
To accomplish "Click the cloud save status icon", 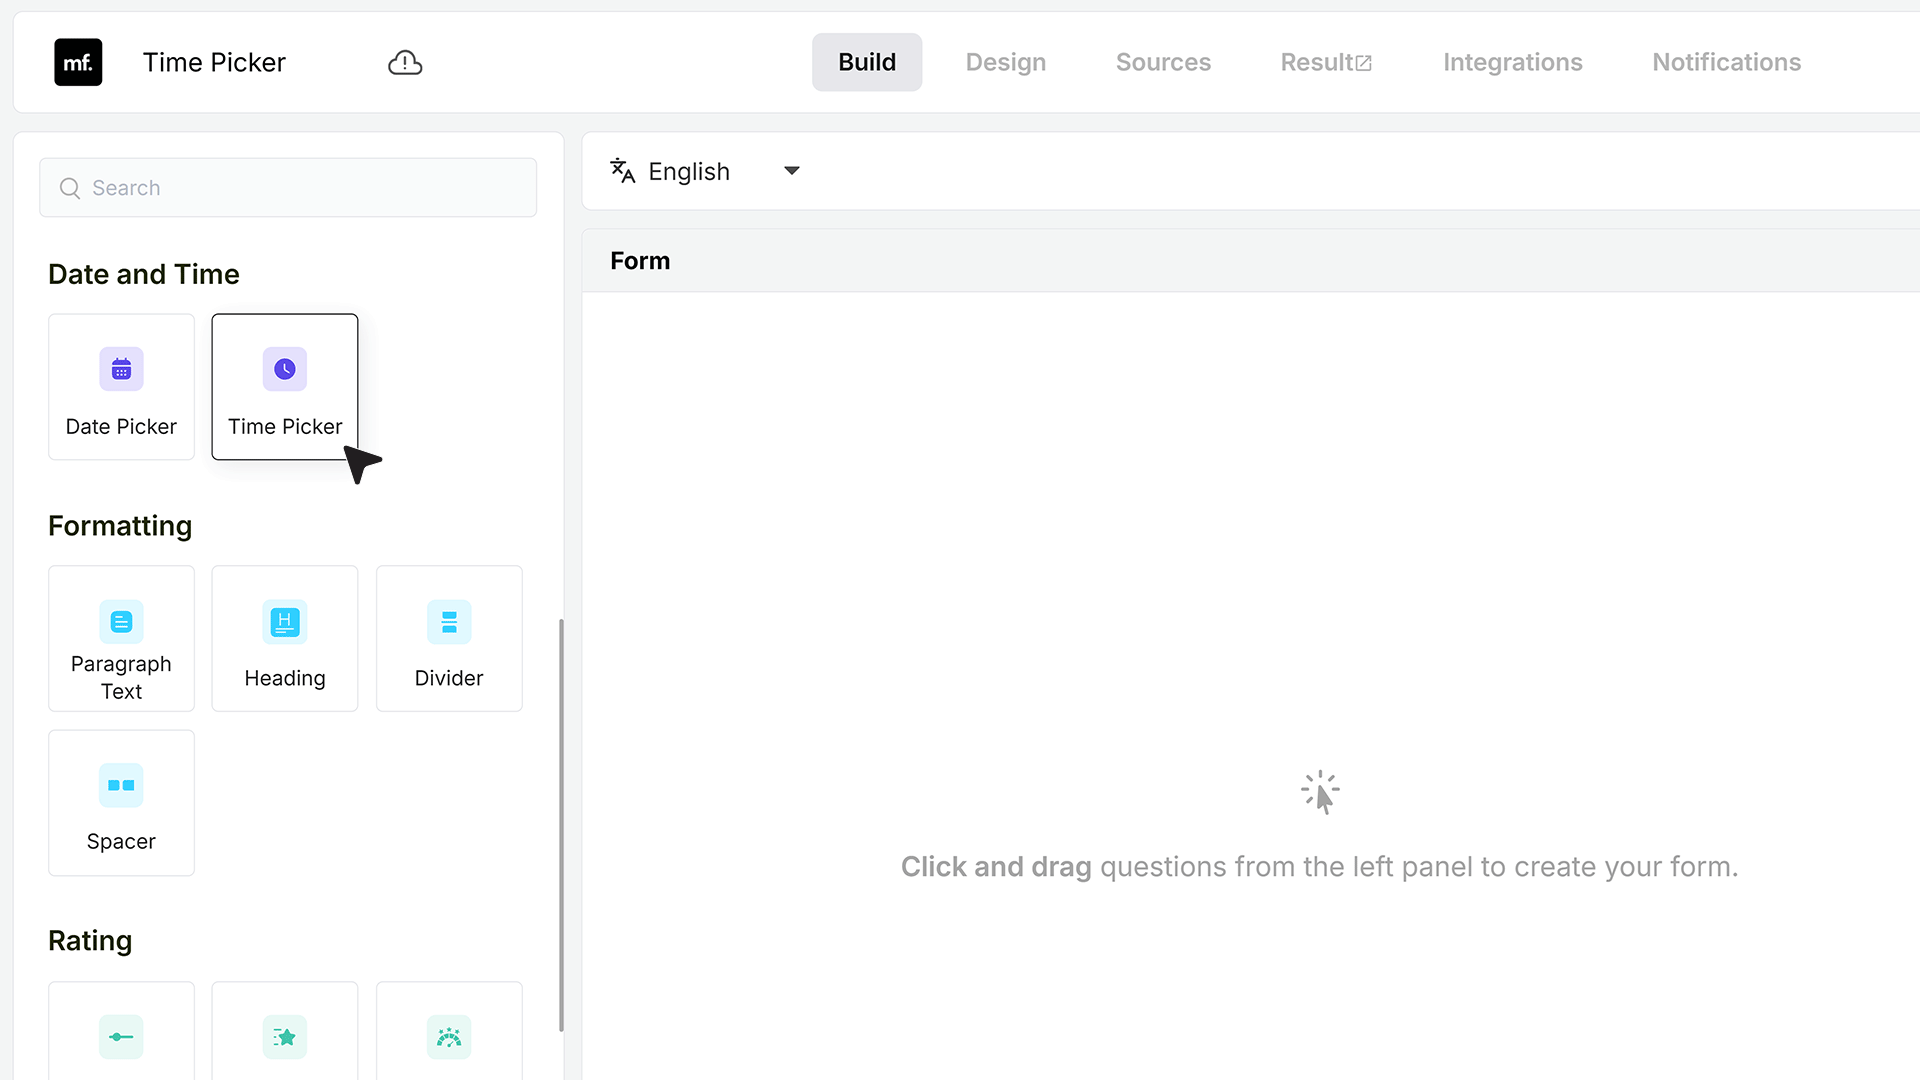I will tap(405, 62).
